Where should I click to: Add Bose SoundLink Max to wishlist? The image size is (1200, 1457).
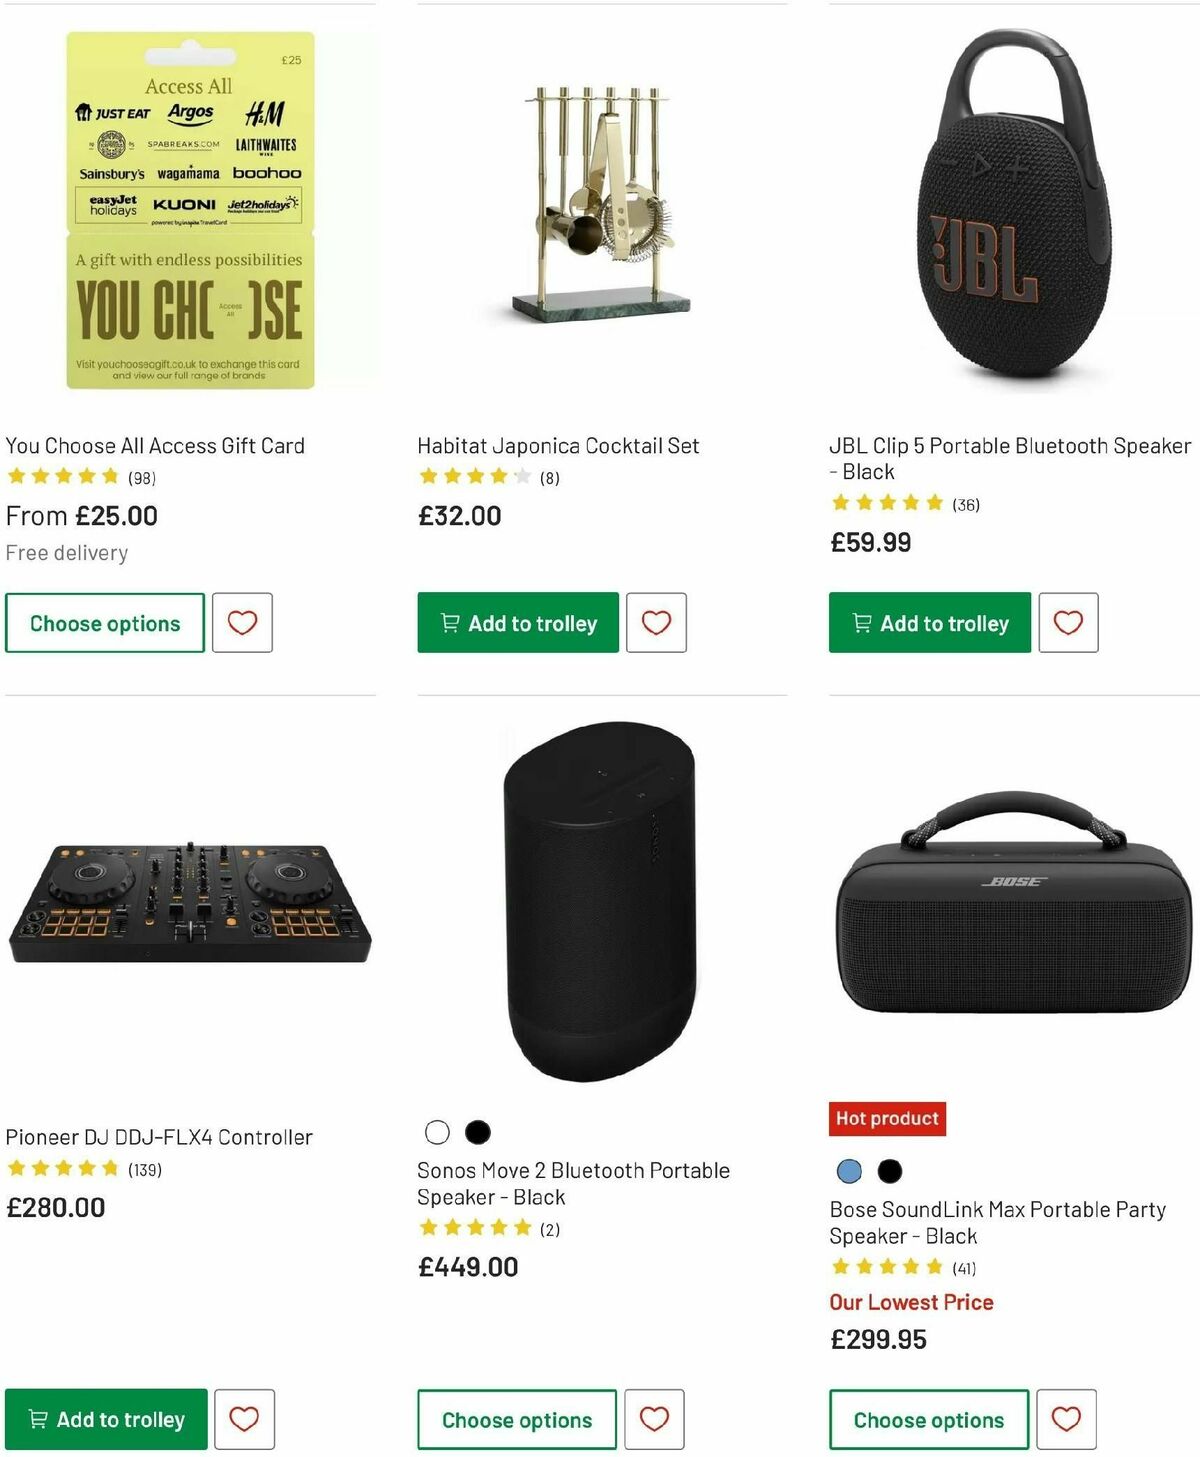point(1068,1419)
